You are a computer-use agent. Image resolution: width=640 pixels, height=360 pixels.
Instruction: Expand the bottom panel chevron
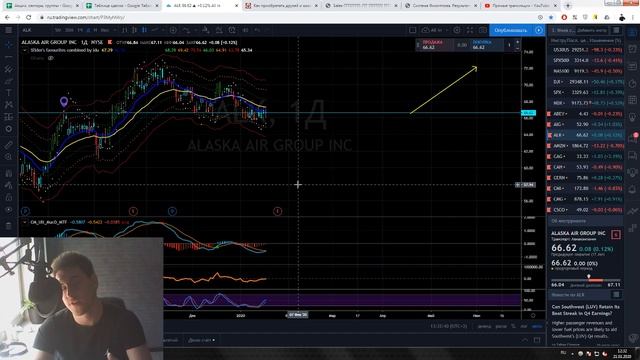click(x=525, y=340)
